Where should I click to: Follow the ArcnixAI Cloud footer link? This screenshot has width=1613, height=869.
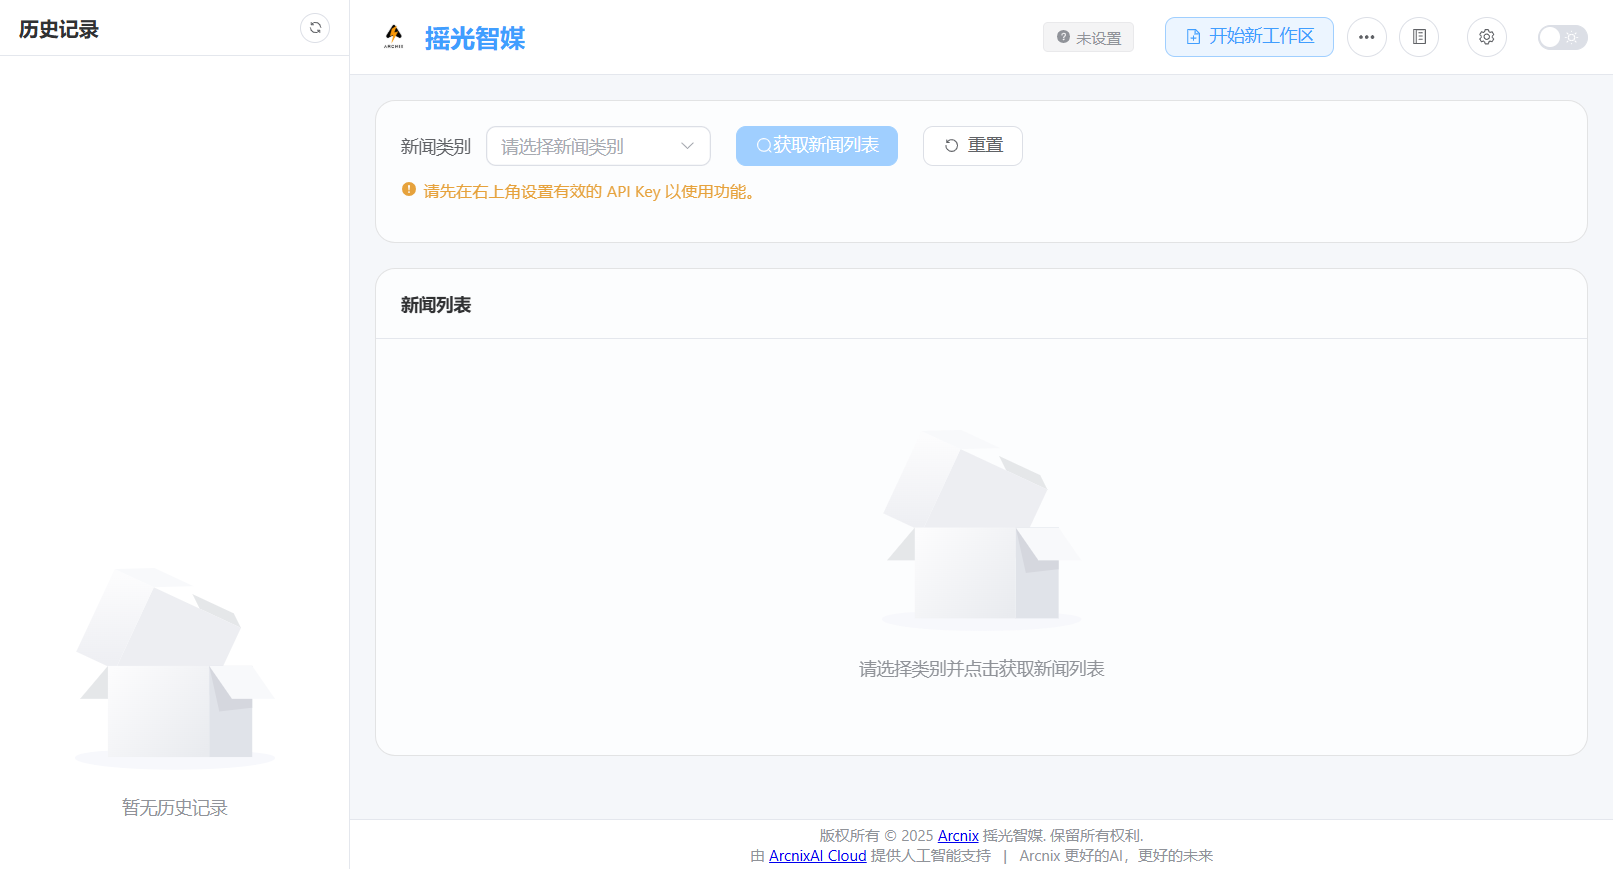[x=817, y=856]
